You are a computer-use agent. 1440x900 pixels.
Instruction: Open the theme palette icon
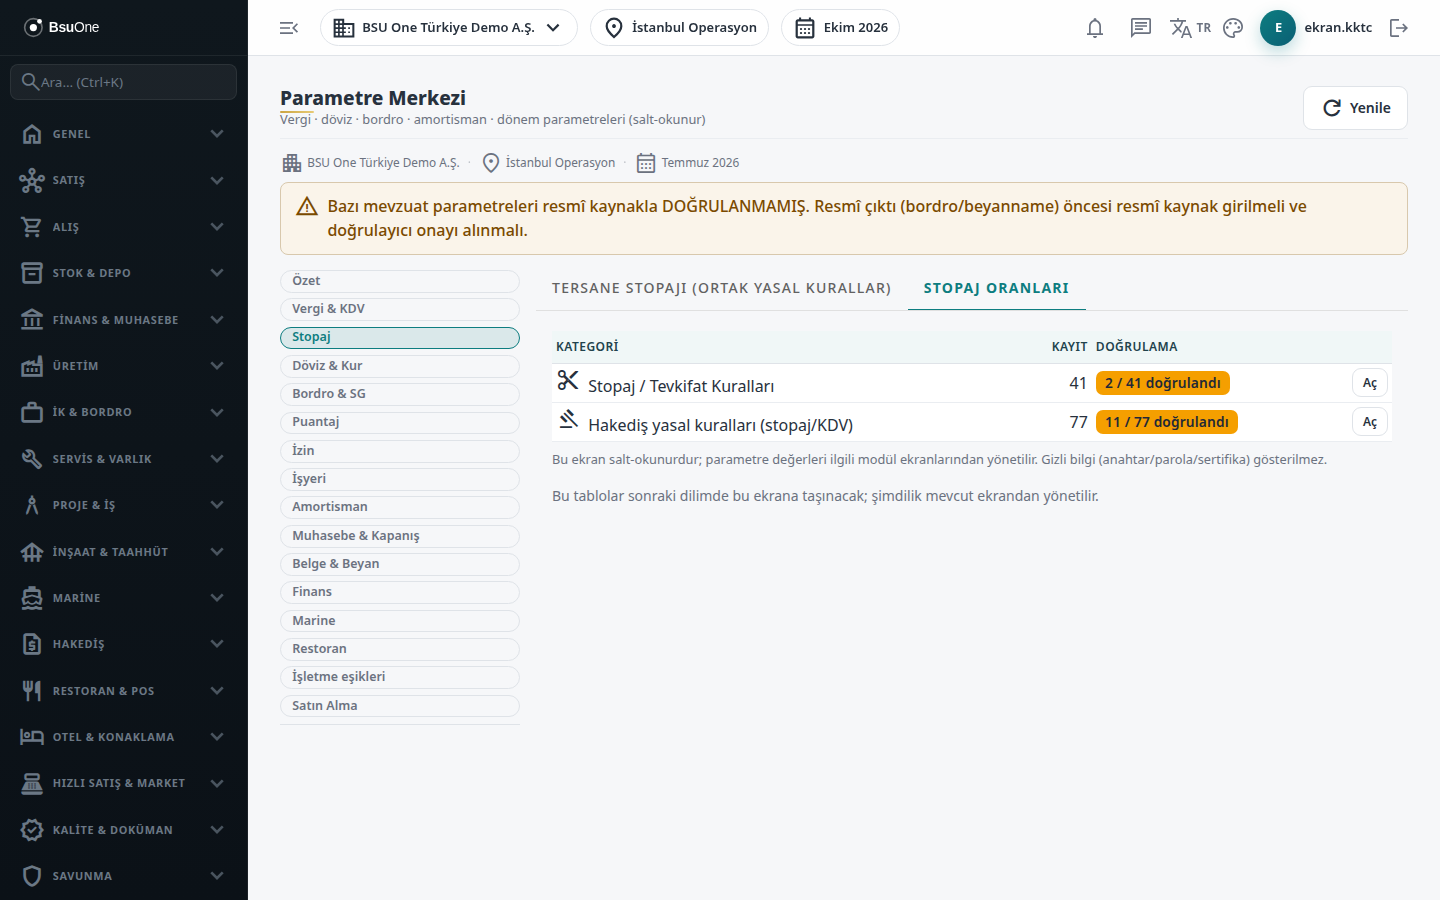point(1233,28)
